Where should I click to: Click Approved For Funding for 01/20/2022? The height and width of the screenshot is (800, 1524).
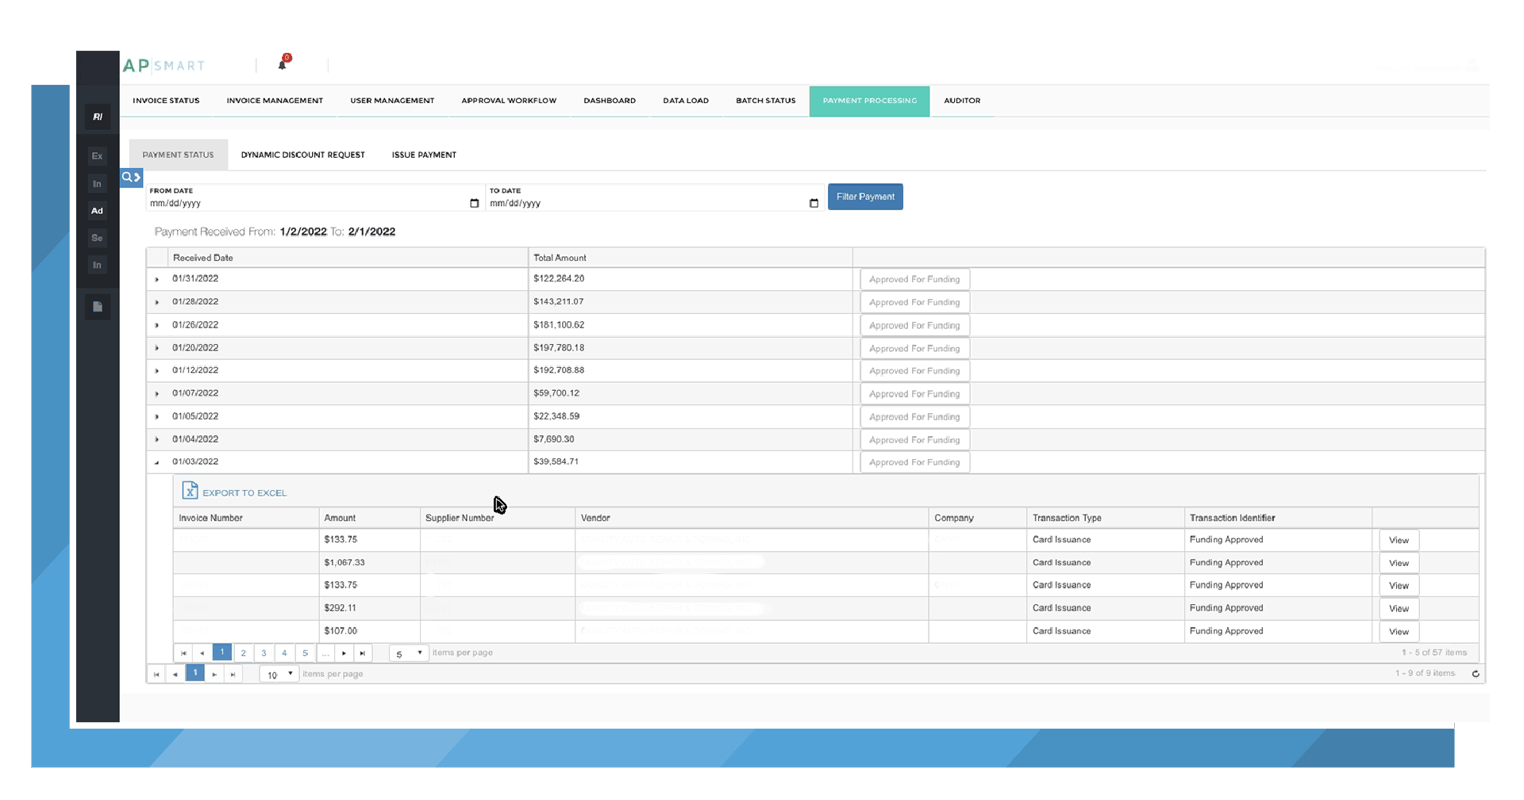coord(914,348)
